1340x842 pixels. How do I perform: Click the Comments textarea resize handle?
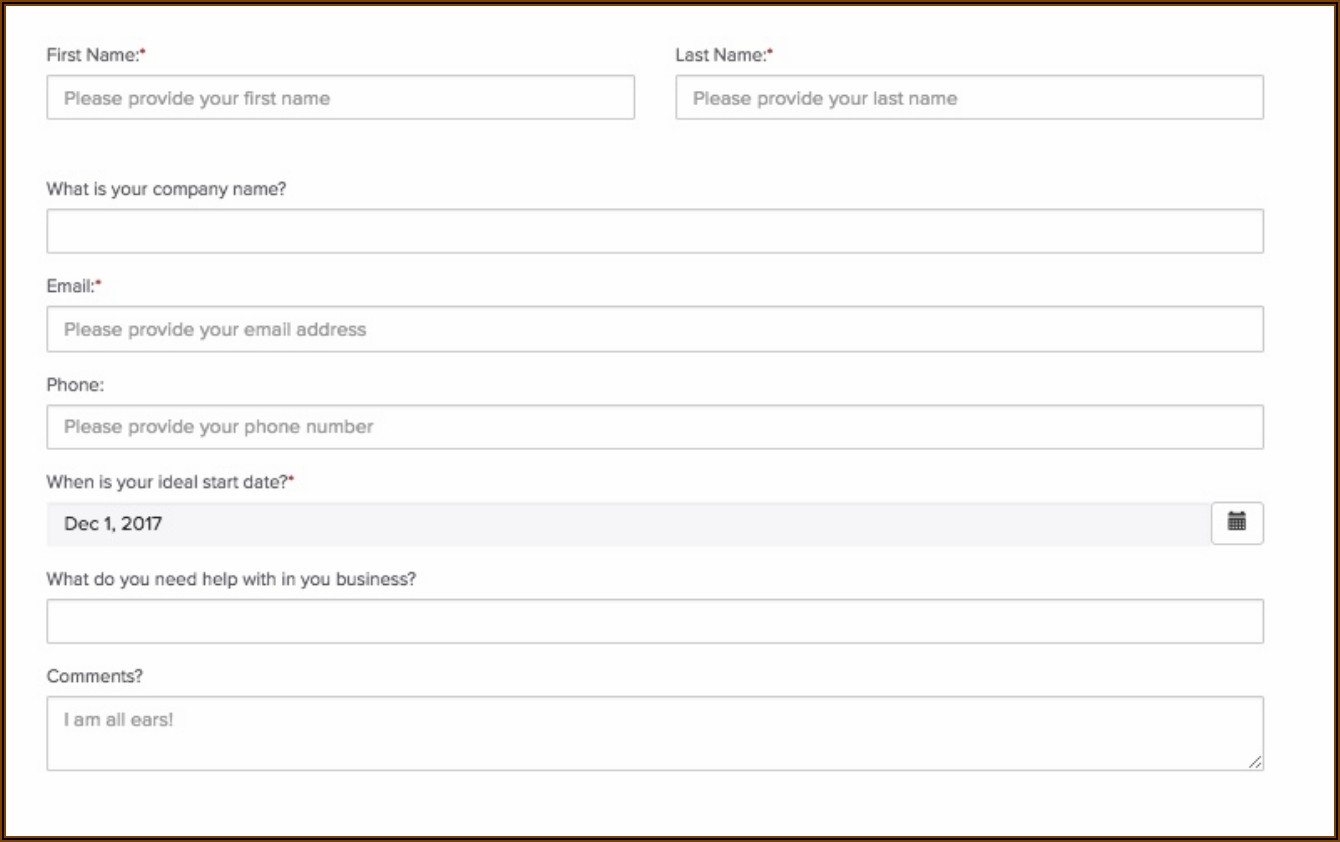tap(1255, 762)
